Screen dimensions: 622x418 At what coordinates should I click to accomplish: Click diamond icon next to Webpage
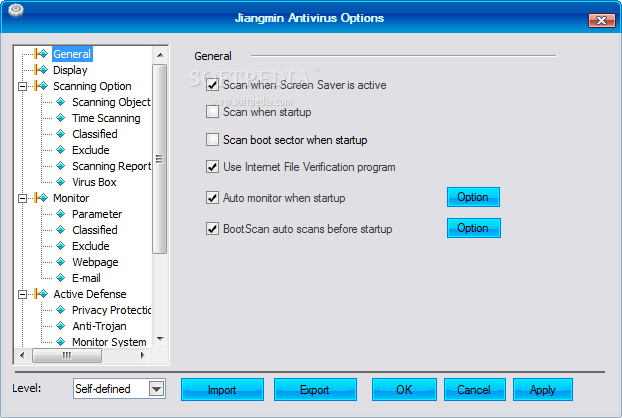click(60, 262)
